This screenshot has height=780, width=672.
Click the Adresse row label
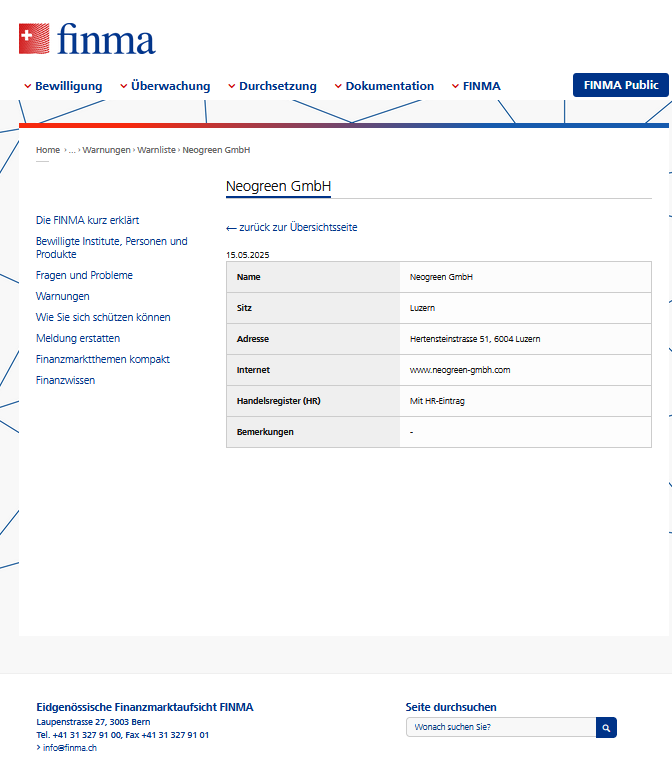click(253, 339)
